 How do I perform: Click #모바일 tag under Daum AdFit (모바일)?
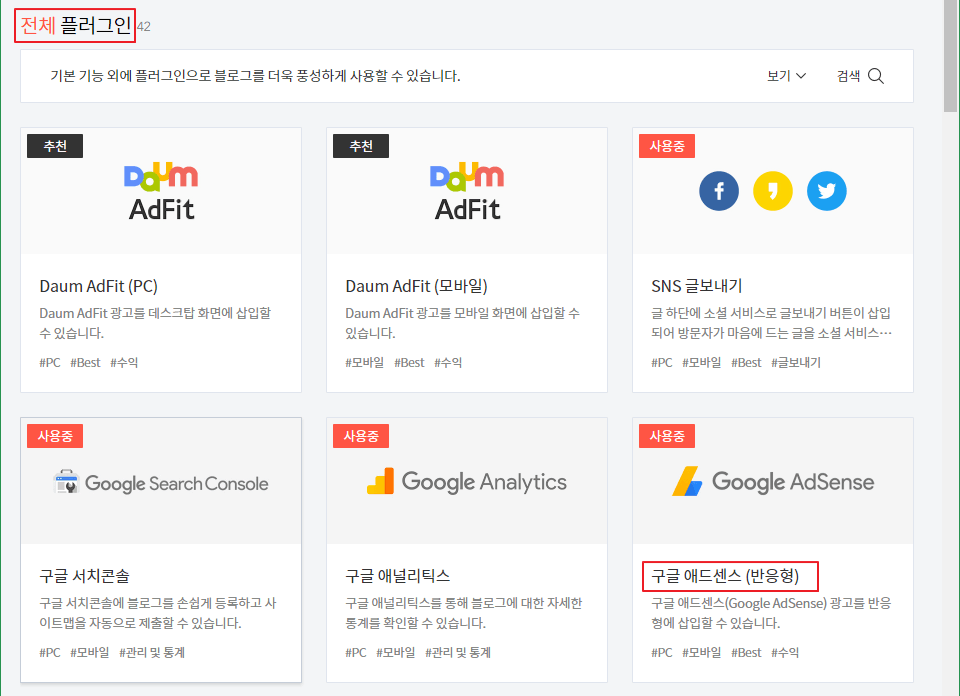click(365, 362)
